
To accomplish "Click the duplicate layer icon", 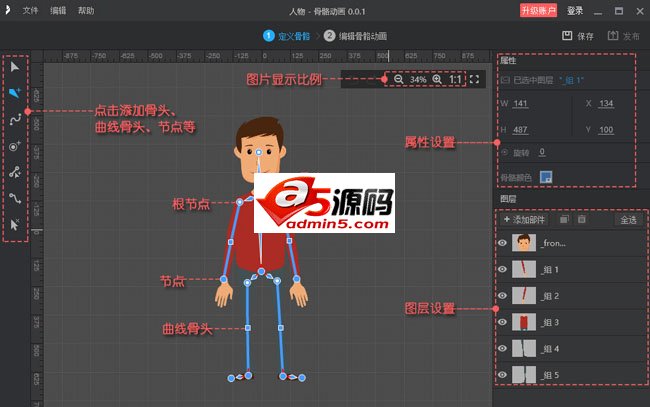I will click(x=564, y=219).
